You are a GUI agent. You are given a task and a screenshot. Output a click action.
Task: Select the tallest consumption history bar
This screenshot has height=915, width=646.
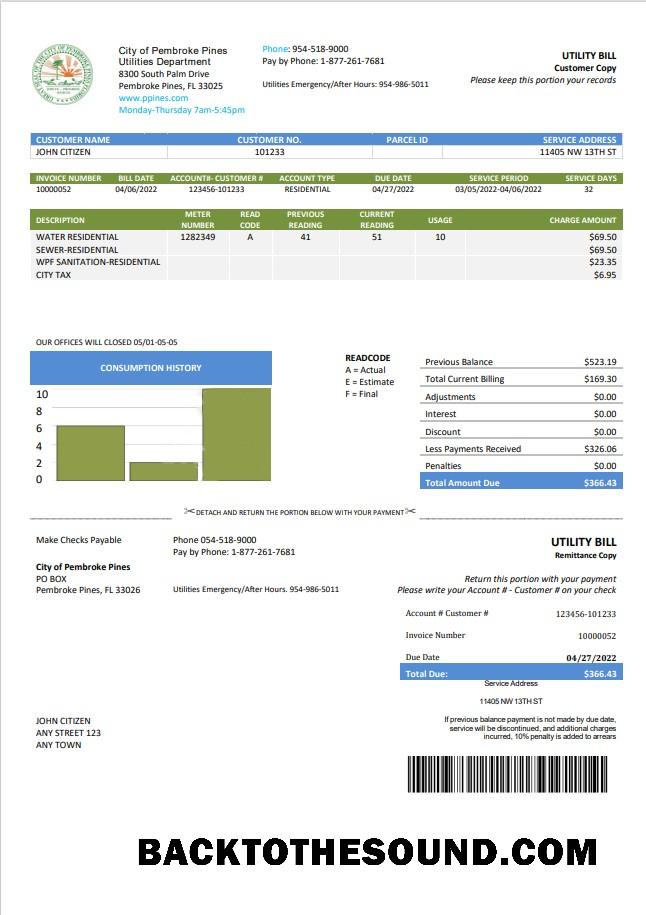[236, 434]
